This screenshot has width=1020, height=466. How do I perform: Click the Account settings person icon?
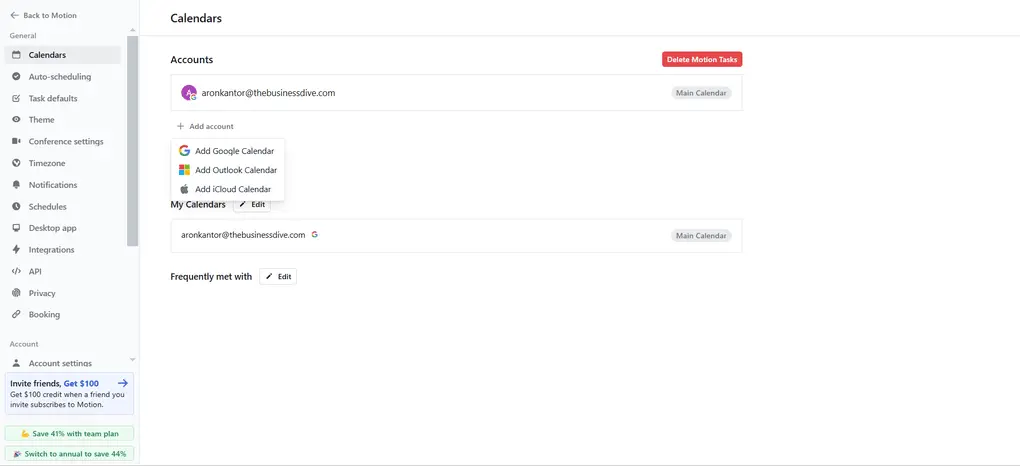16,363
